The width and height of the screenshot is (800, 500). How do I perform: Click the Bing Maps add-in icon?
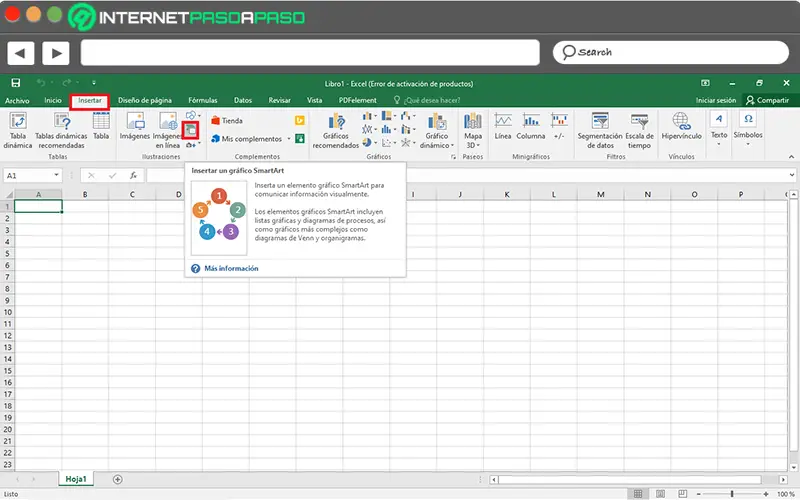[299, 120]
